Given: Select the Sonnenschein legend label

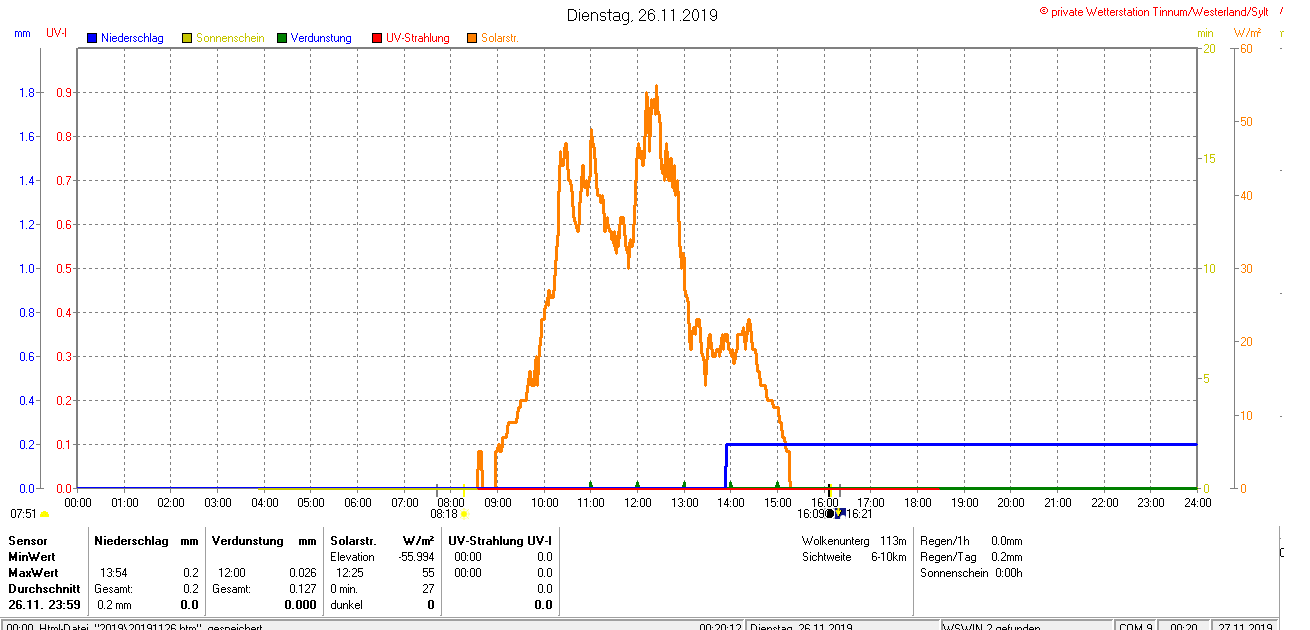Looking at the screenshot, I should [x=230, y=38].
